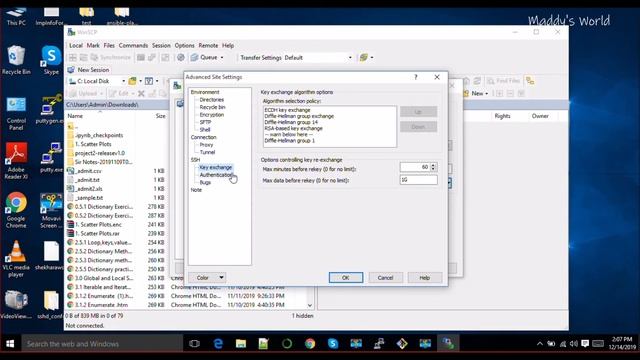Click the Find Files icon in remote panel

click(x=504, y=81)
